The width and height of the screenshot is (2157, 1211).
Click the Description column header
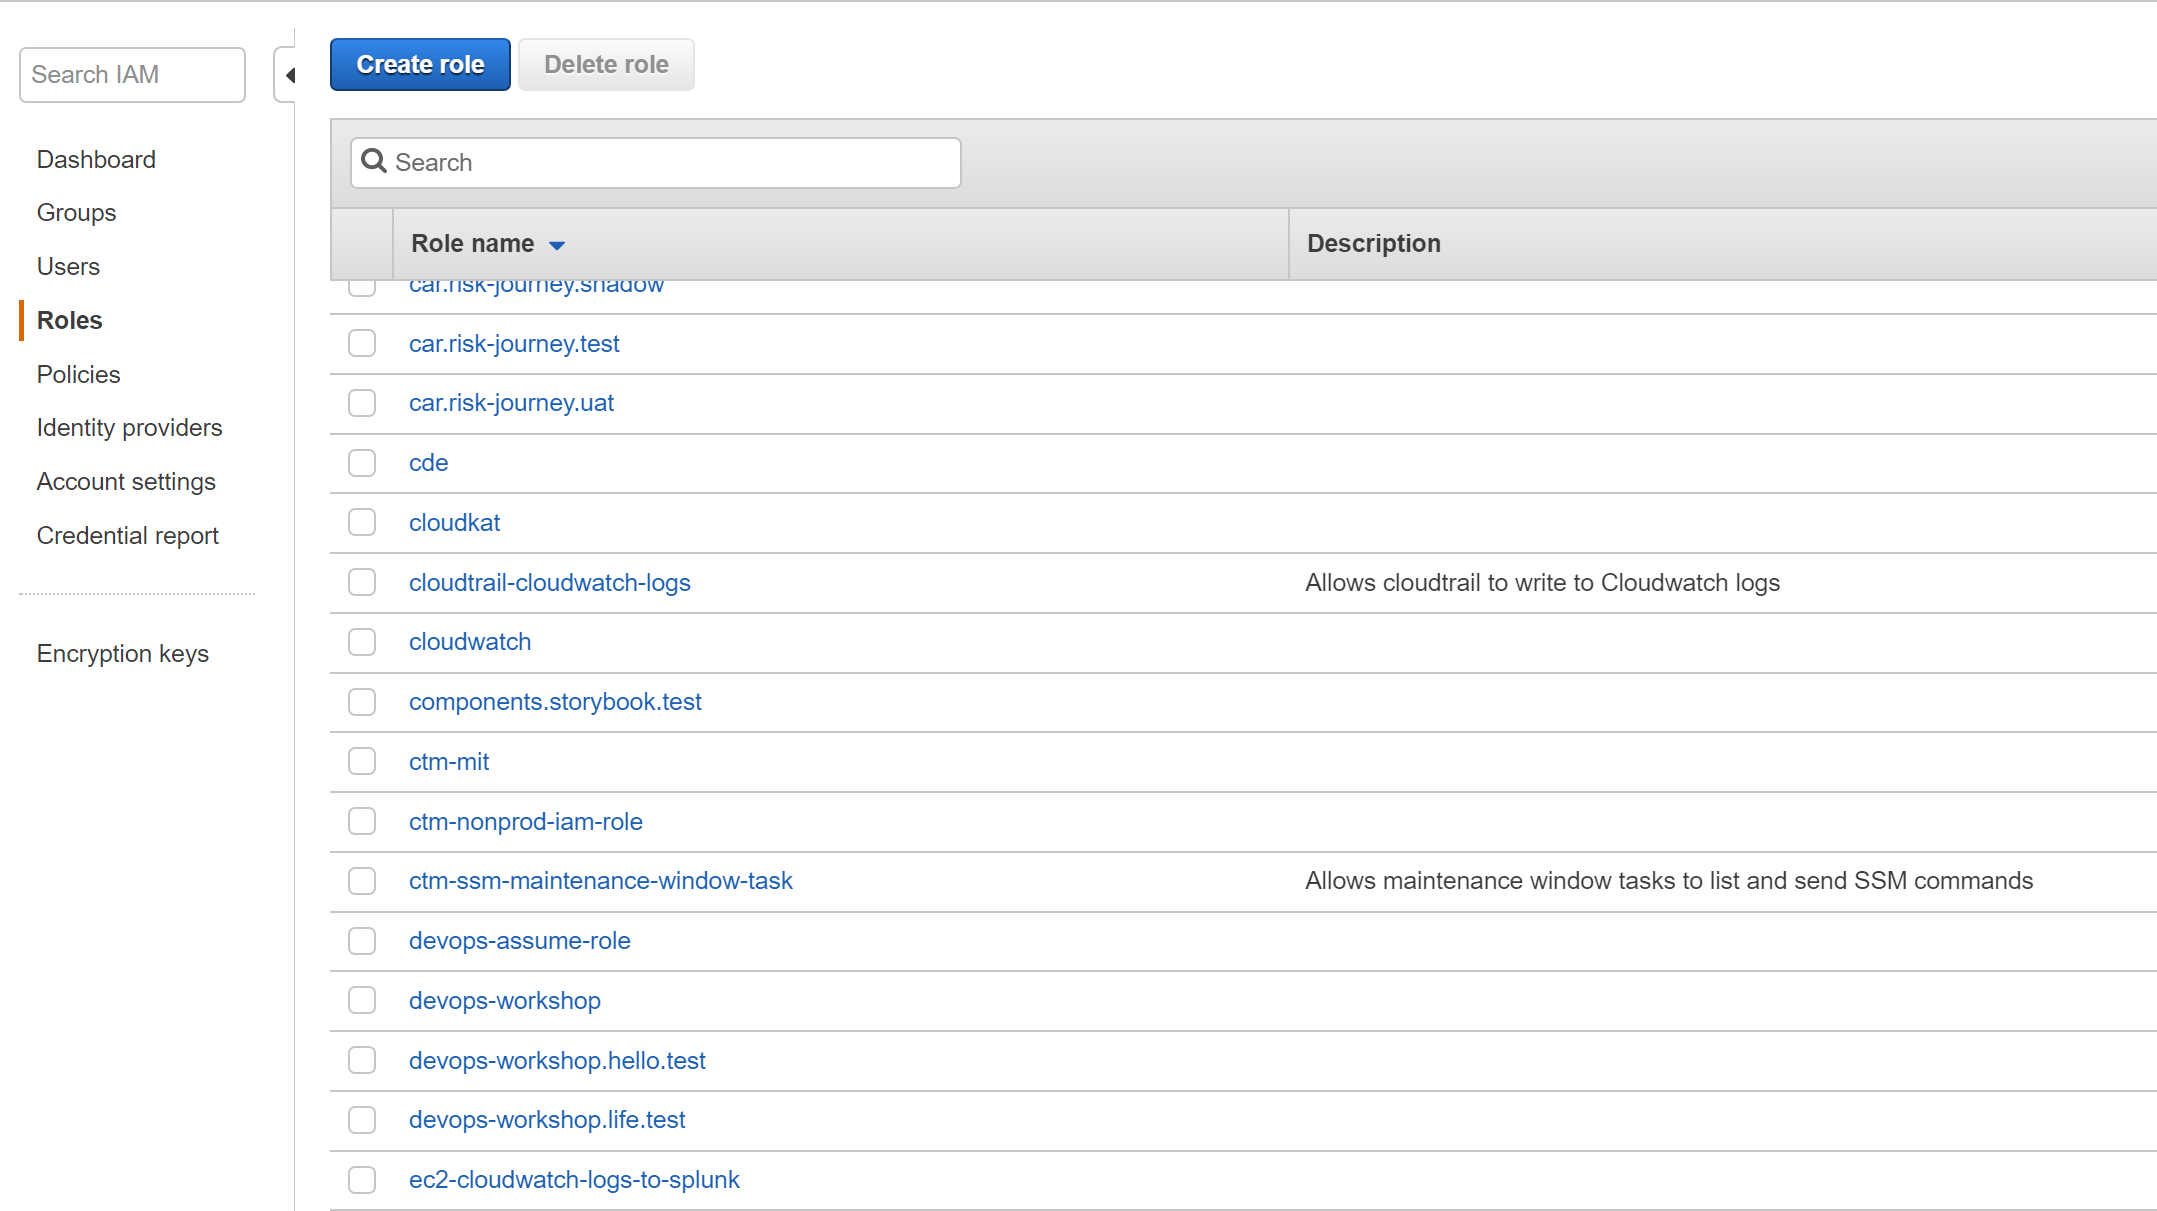(1373, 243)
